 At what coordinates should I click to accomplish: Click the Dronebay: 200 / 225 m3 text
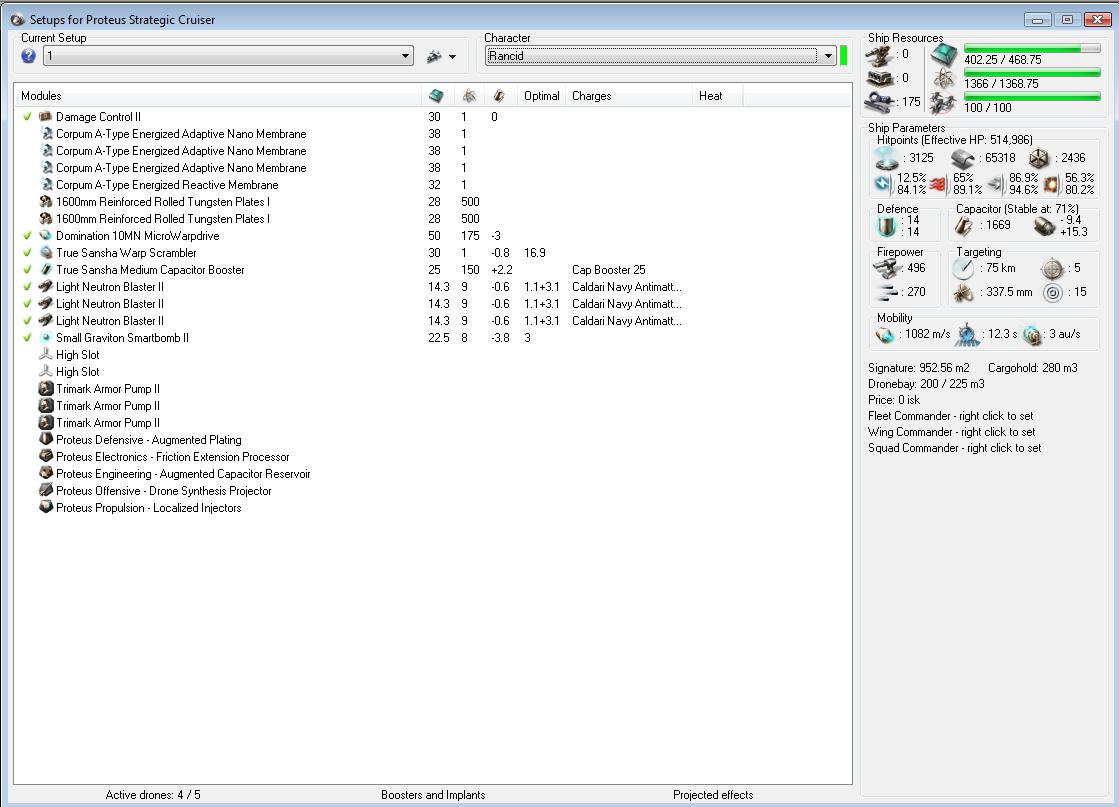pyautogui.click(x=926, y=384)
